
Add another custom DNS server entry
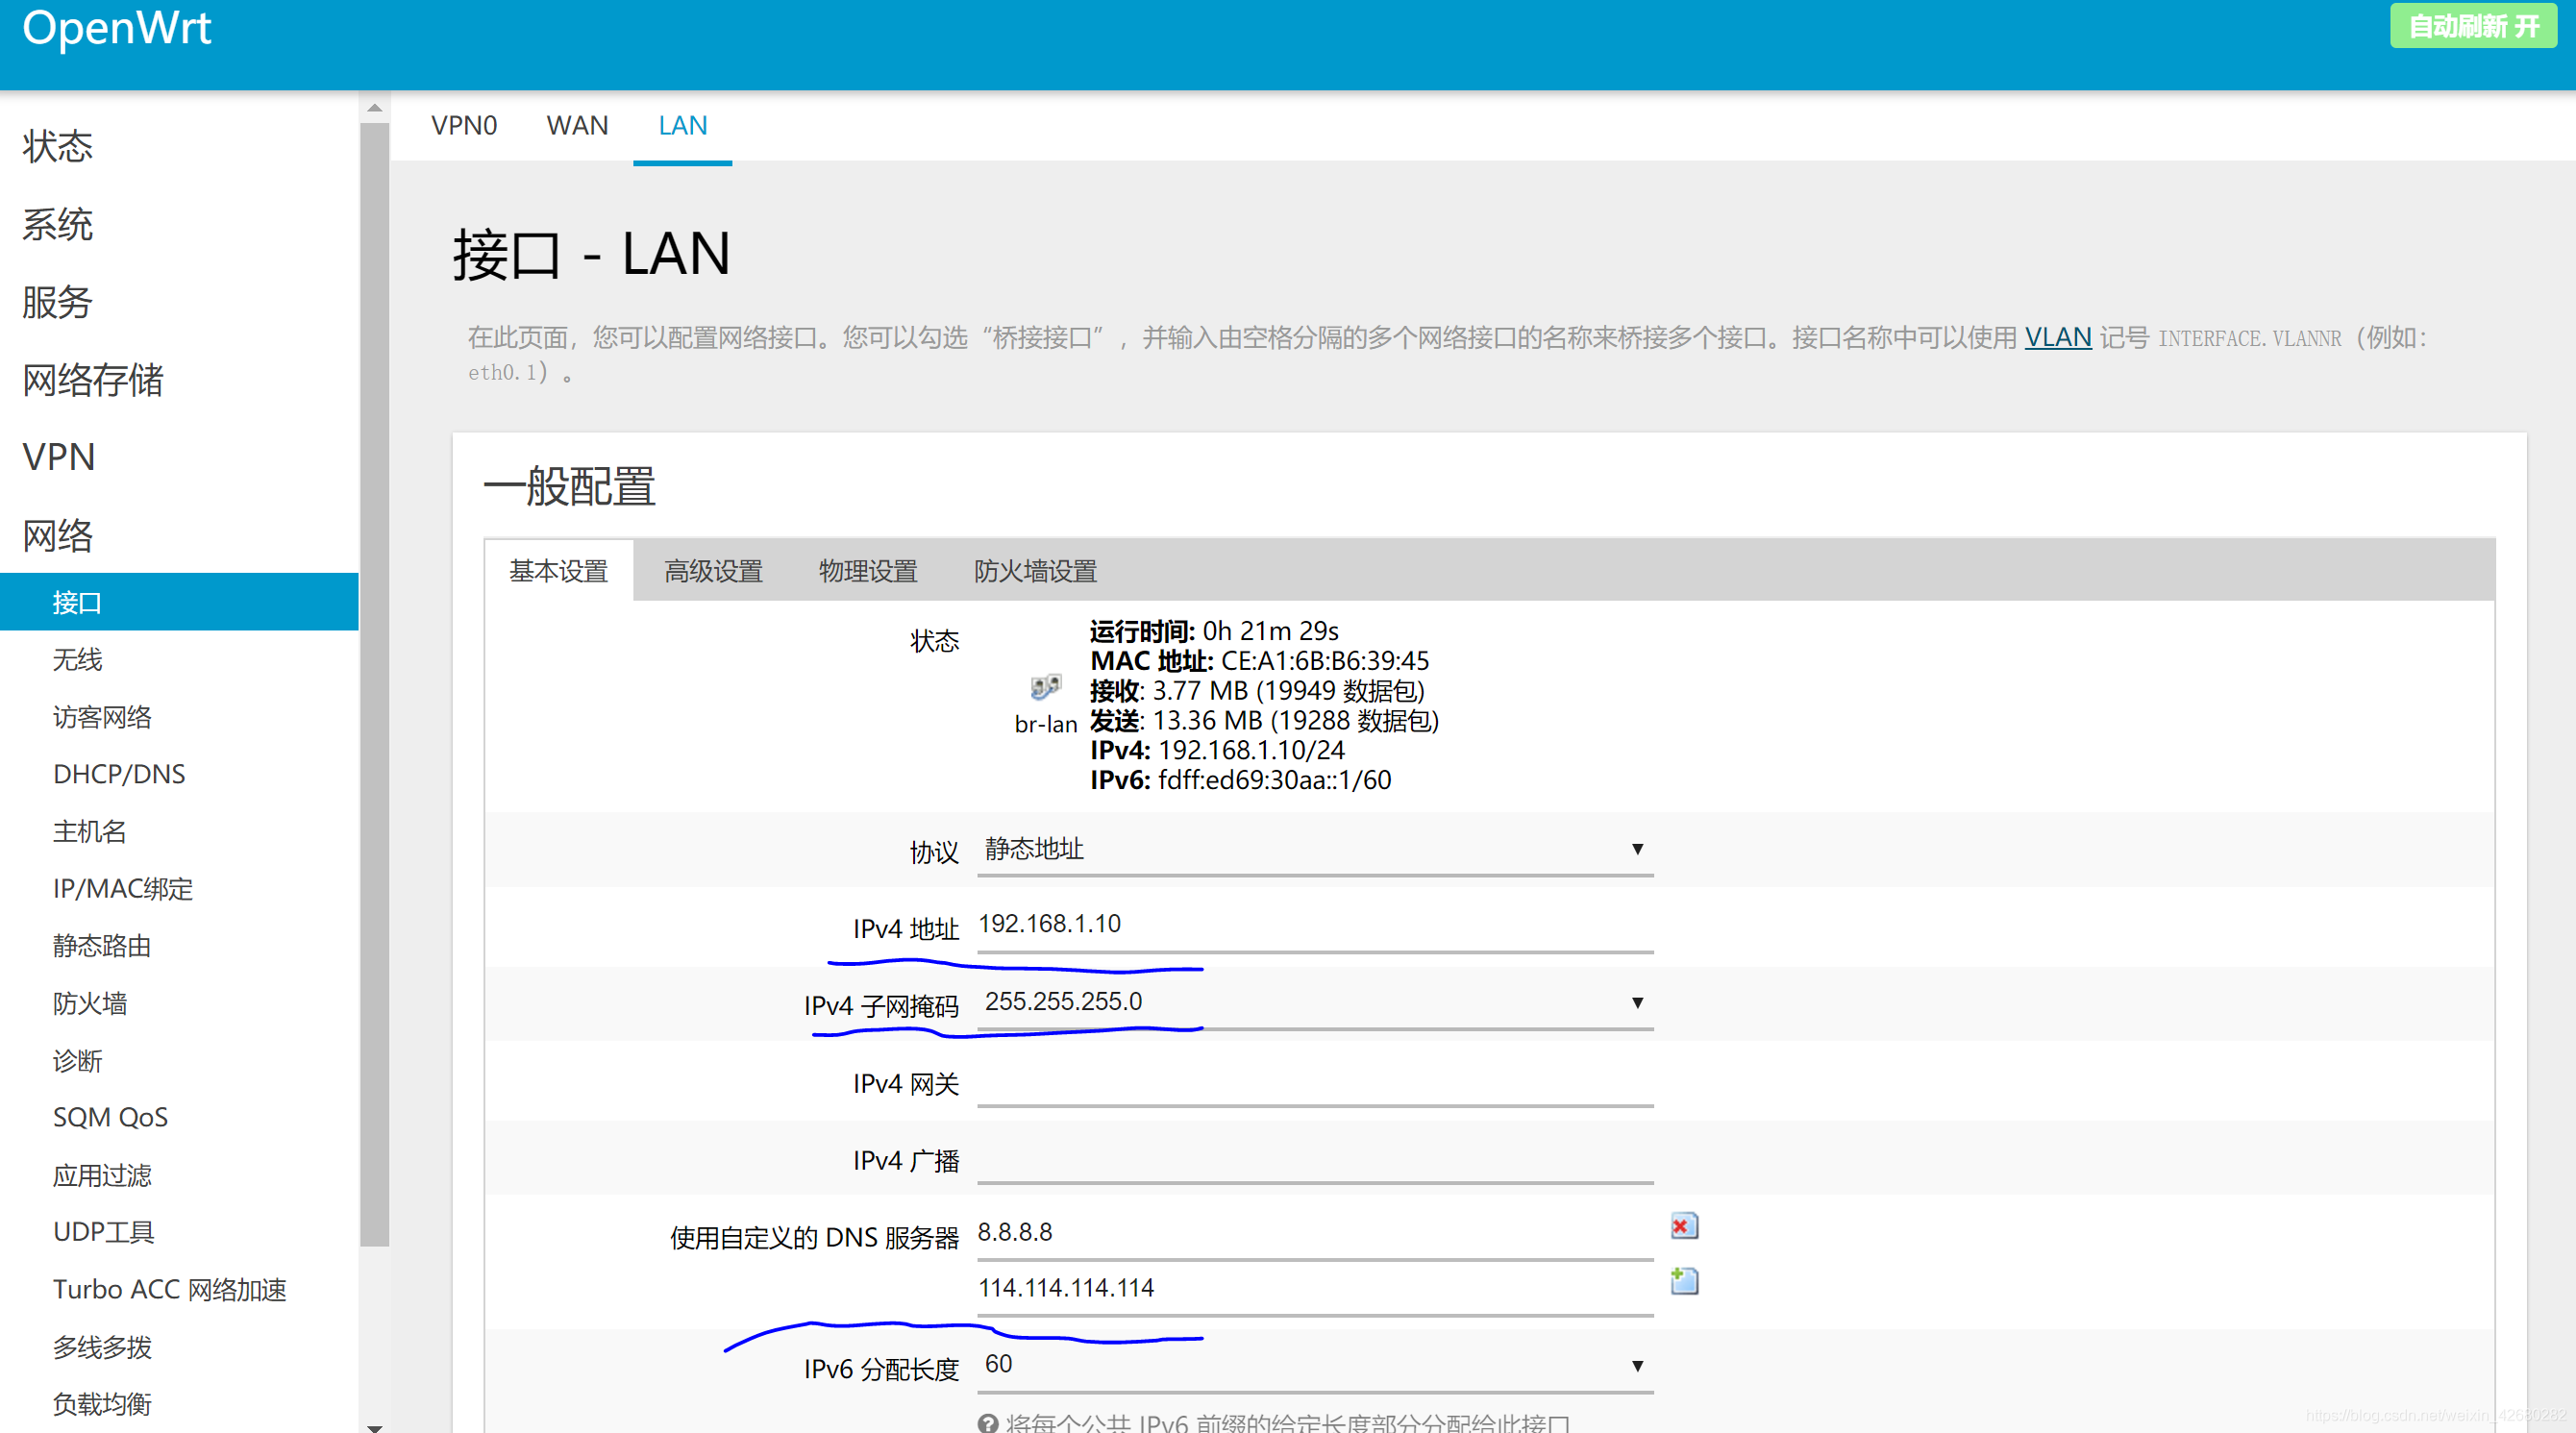(1684, 1281)
